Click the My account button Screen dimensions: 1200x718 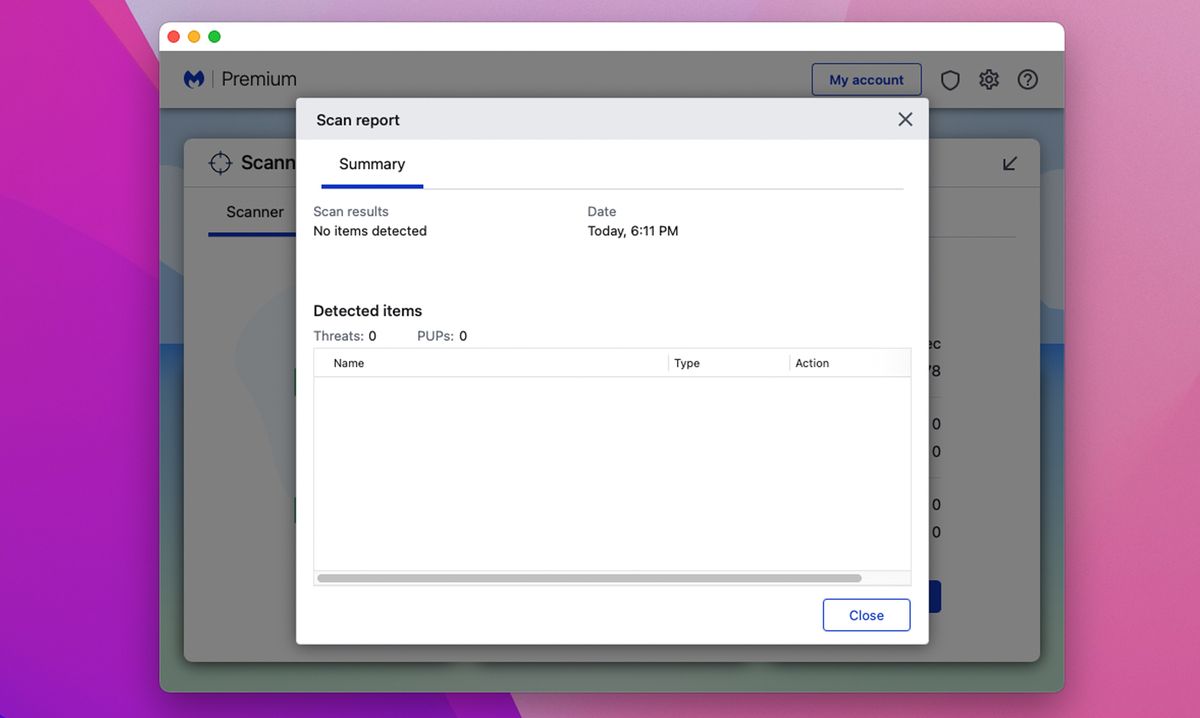866,80
